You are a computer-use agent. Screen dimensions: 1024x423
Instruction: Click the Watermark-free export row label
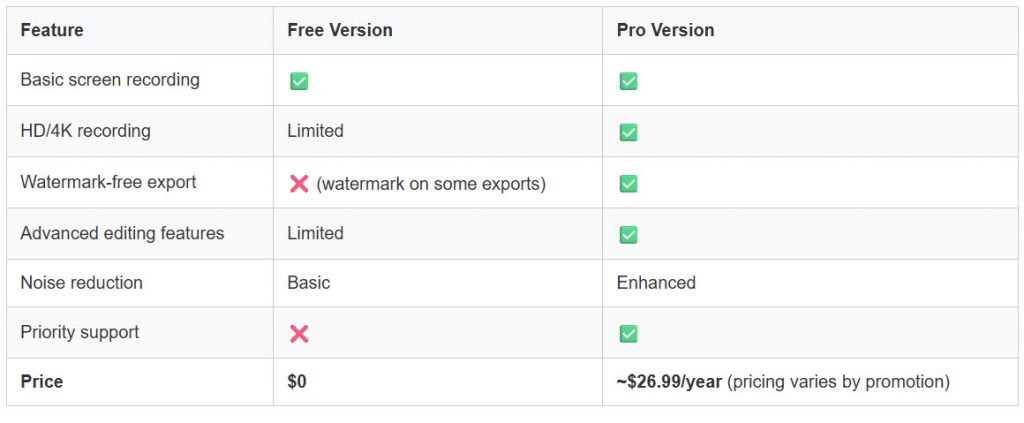click(x=108, y=182)
